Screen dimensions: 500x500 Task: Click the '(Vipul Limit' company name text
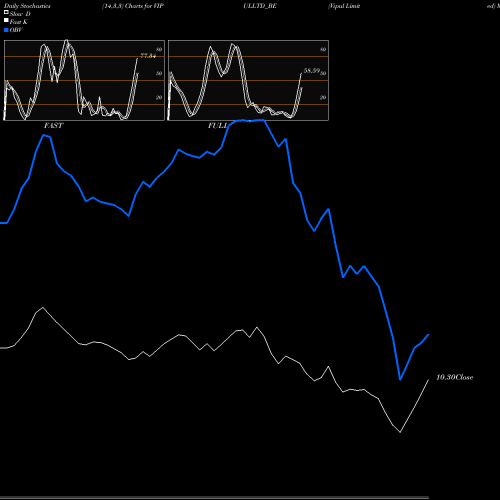coord(344,6)
